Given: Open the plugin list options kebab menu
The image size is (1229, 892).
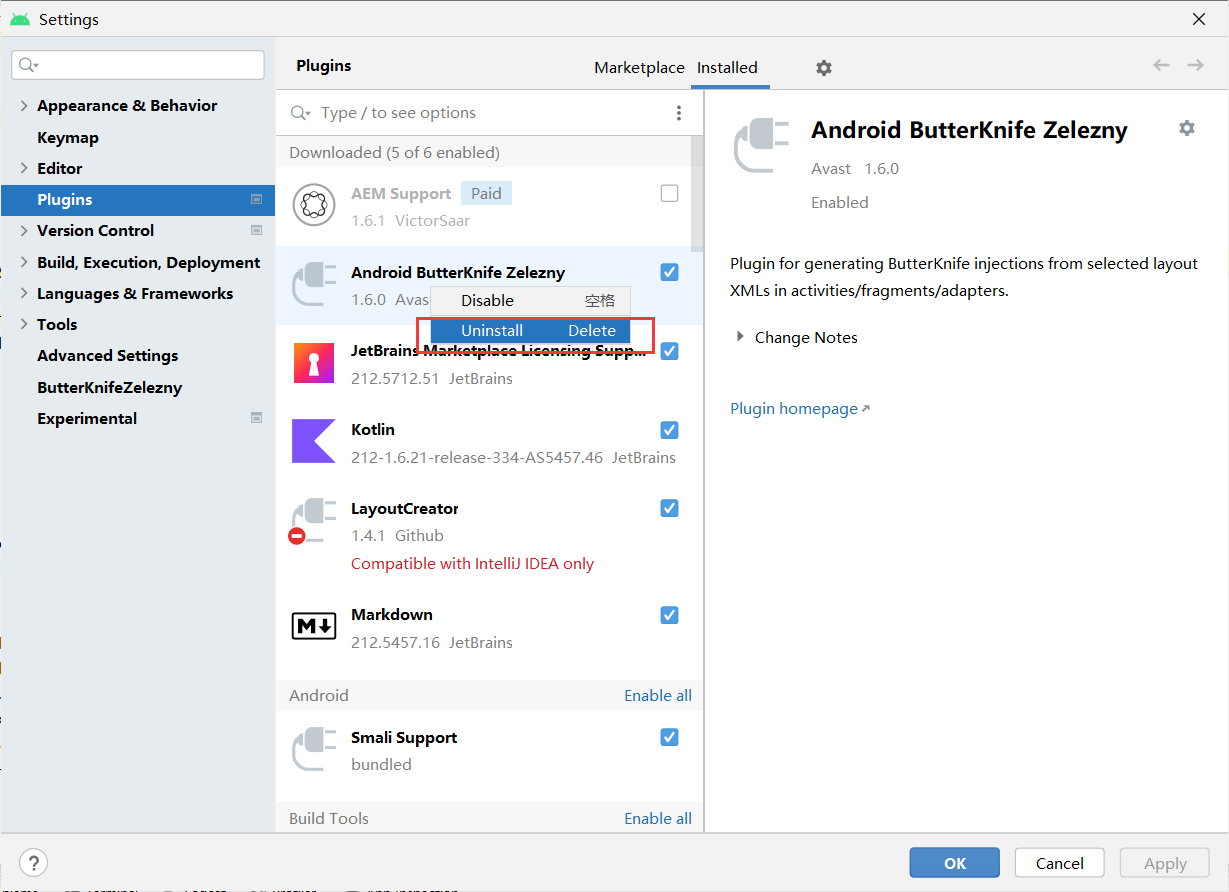Looking at the screenshot, I should tap(679, 112).
